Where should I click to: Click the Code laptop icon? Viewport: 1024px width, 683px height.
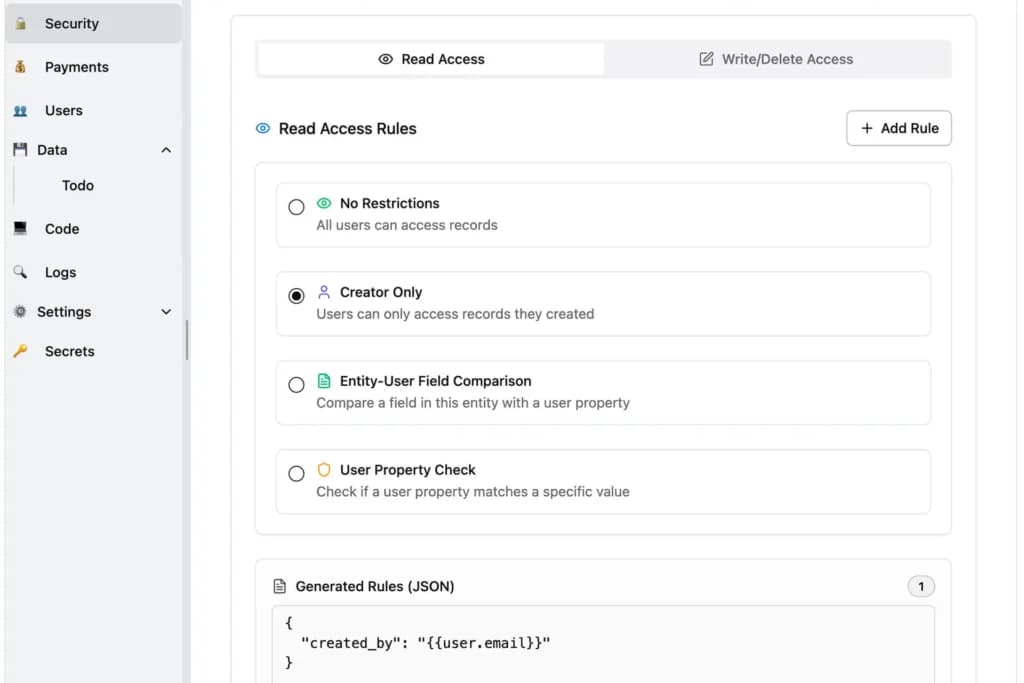(20, 229)
